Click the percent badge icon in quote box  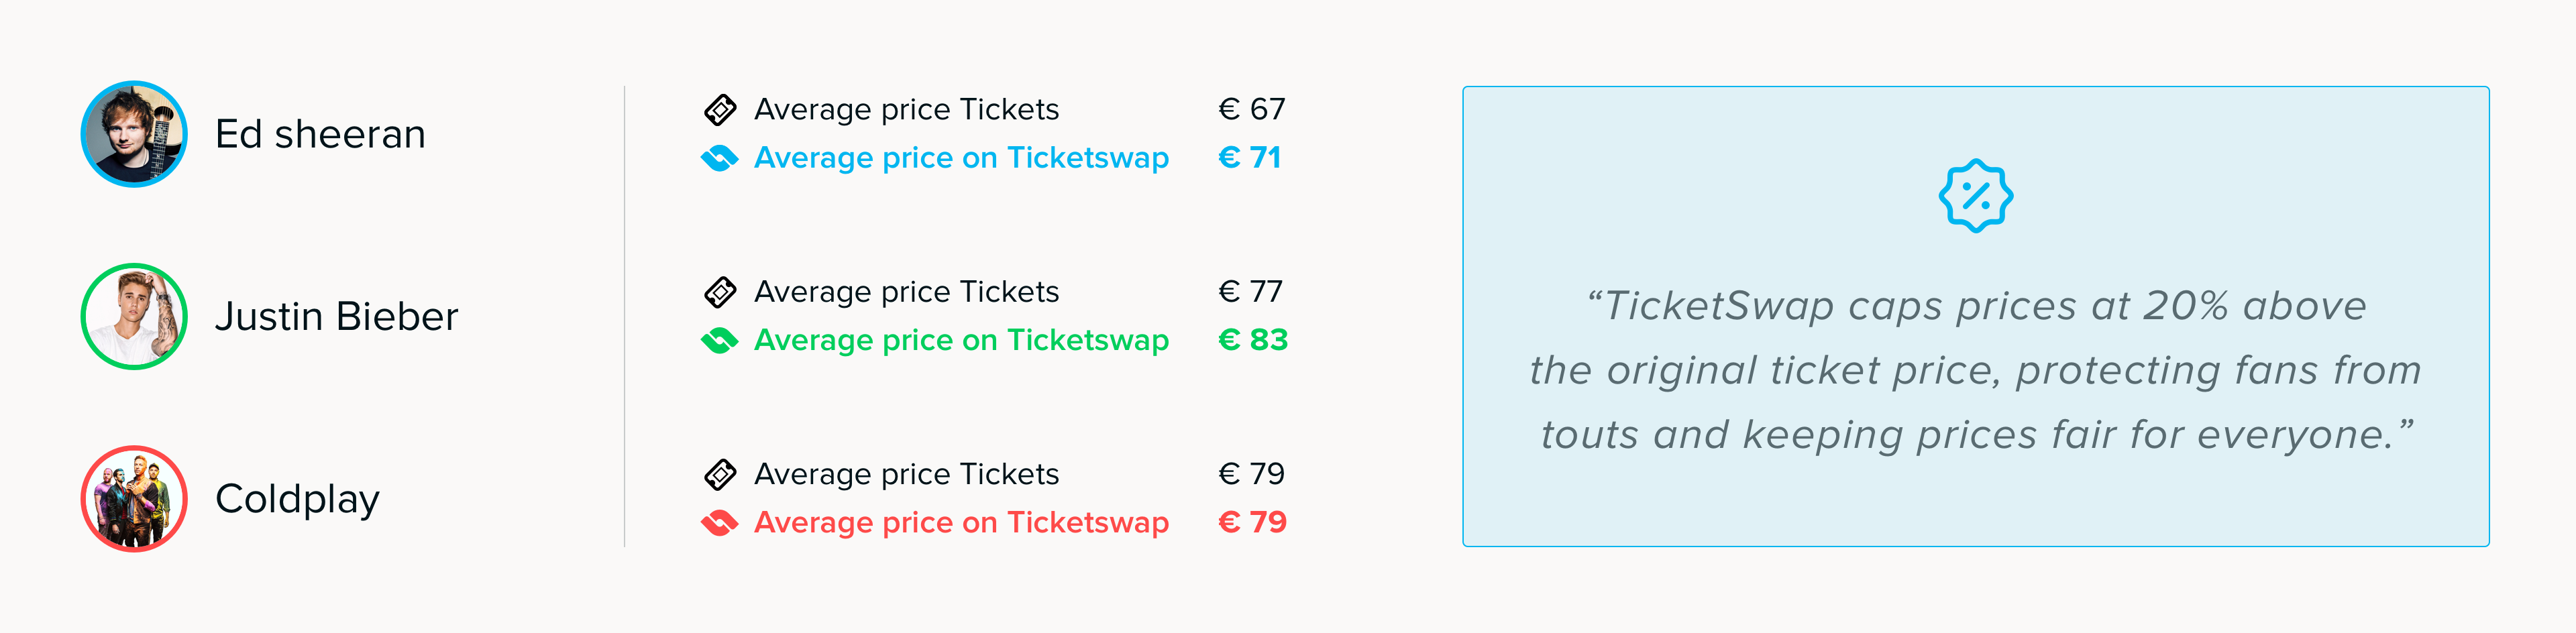(1975, 196)
